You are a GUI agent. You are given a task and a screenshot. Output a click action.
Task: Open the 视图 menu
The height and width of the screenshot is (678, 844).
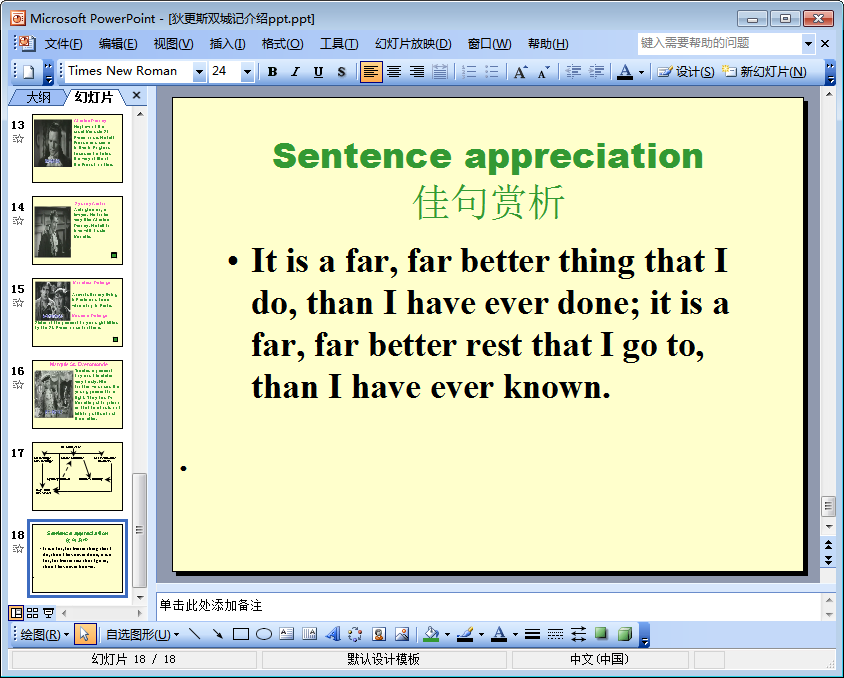pos(173,44)
